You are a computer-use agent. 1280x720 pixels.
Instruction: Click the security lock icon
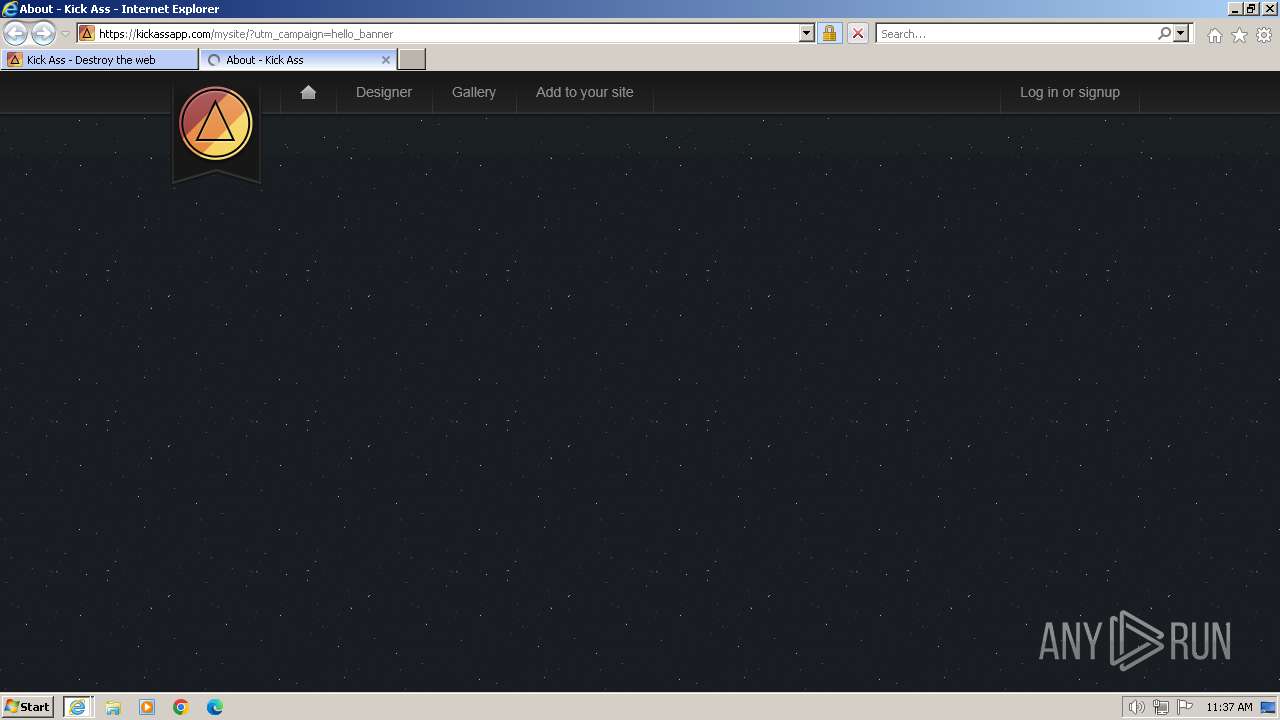829,33
